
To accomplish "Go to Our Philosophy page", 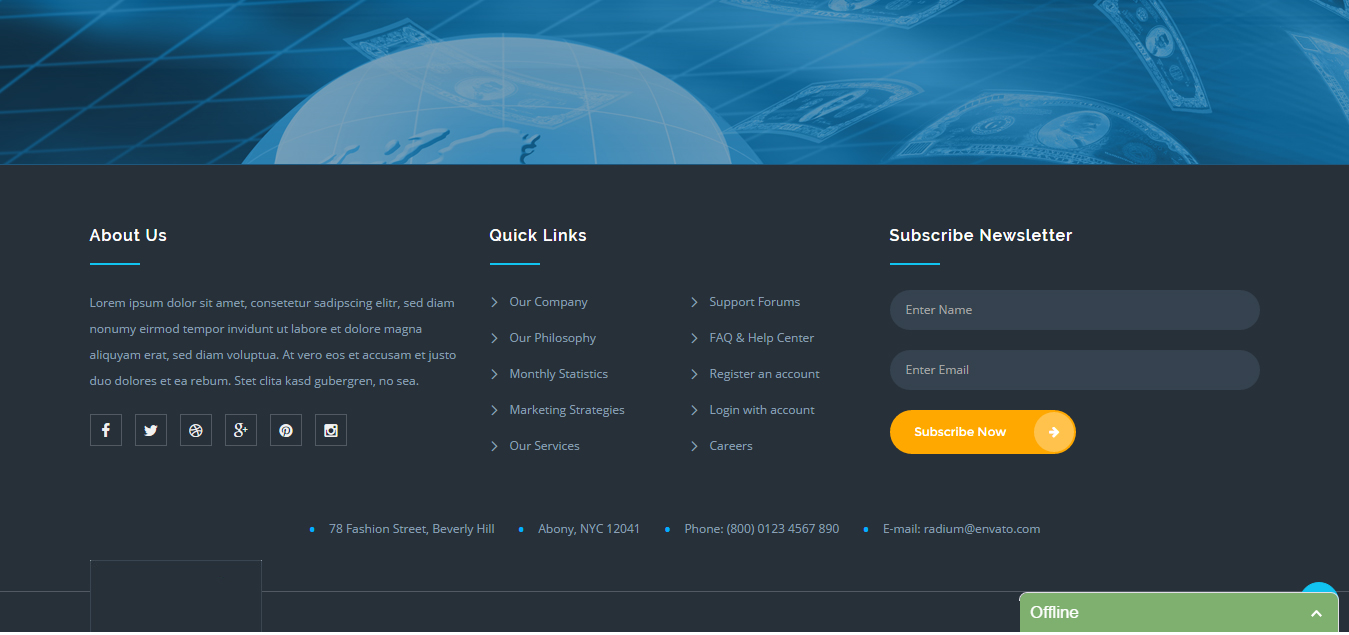I will coord(552,338).
